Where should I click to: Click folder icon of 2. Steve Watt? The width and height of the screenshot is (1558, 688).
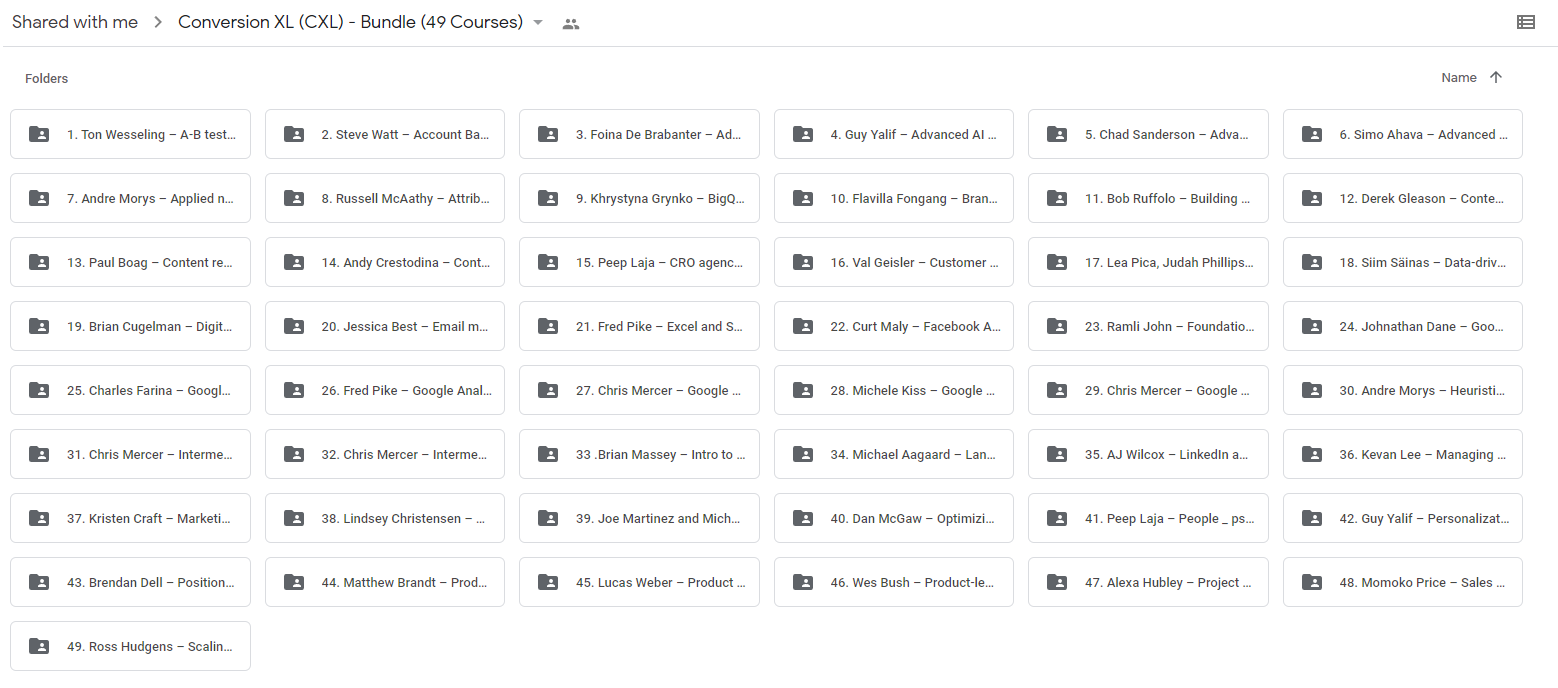294,134
